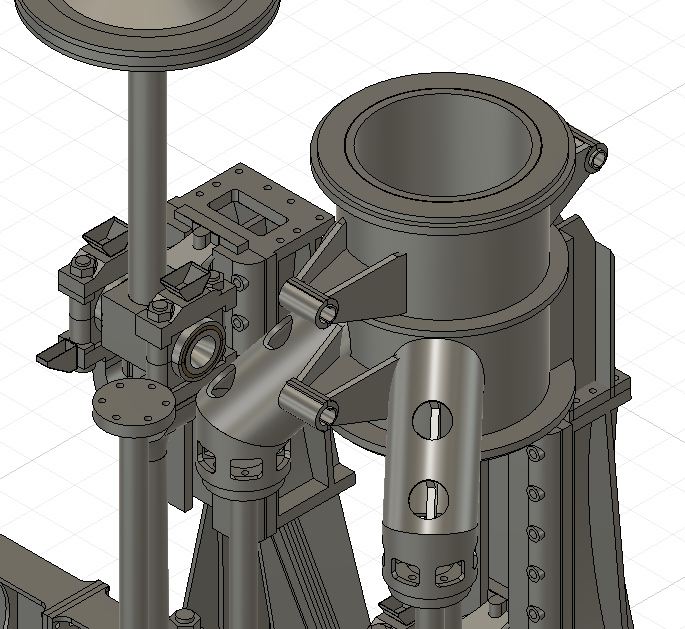685x629 pixels.
Task: Select the bearing ring inside the housing block
Action: click(202, 350)
